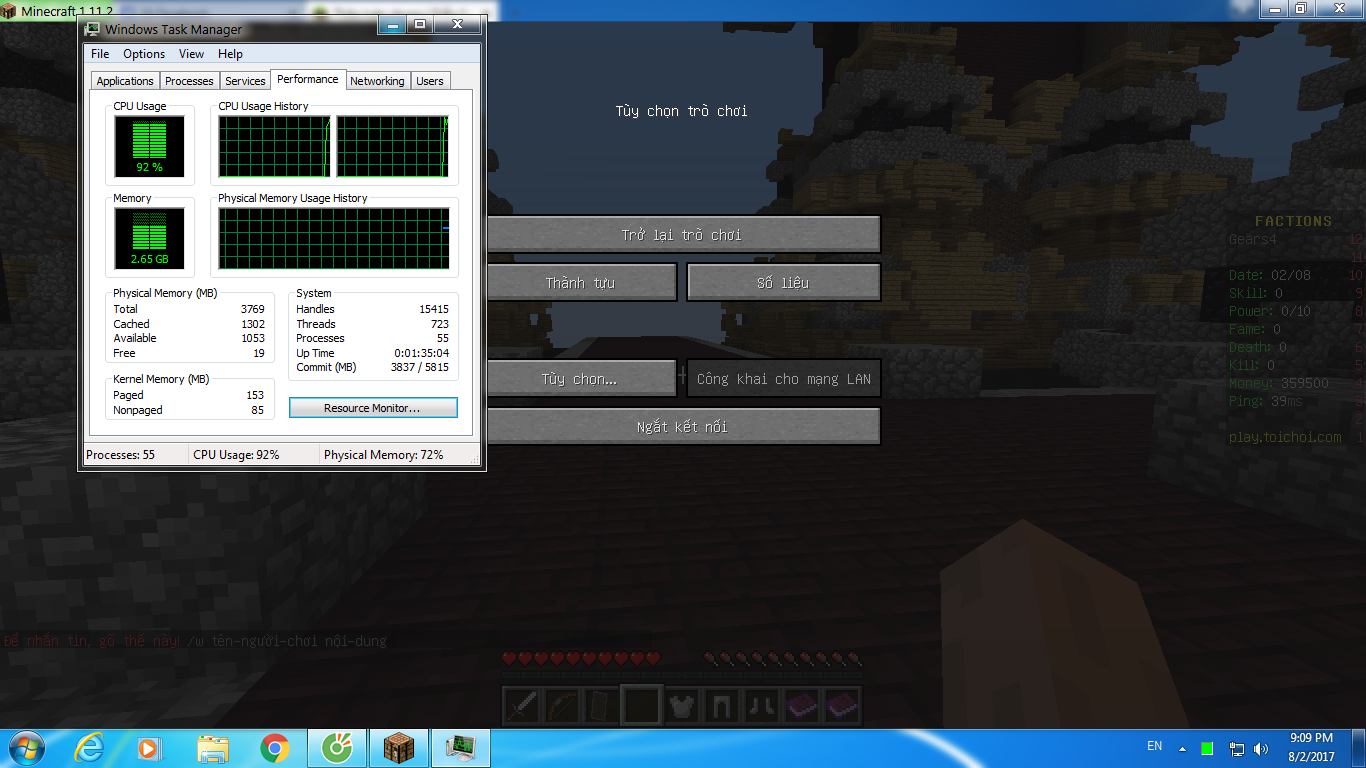Open Windows Media Player from taskbar
This screenshot has width=1366, height=768.
pos(149,748)
